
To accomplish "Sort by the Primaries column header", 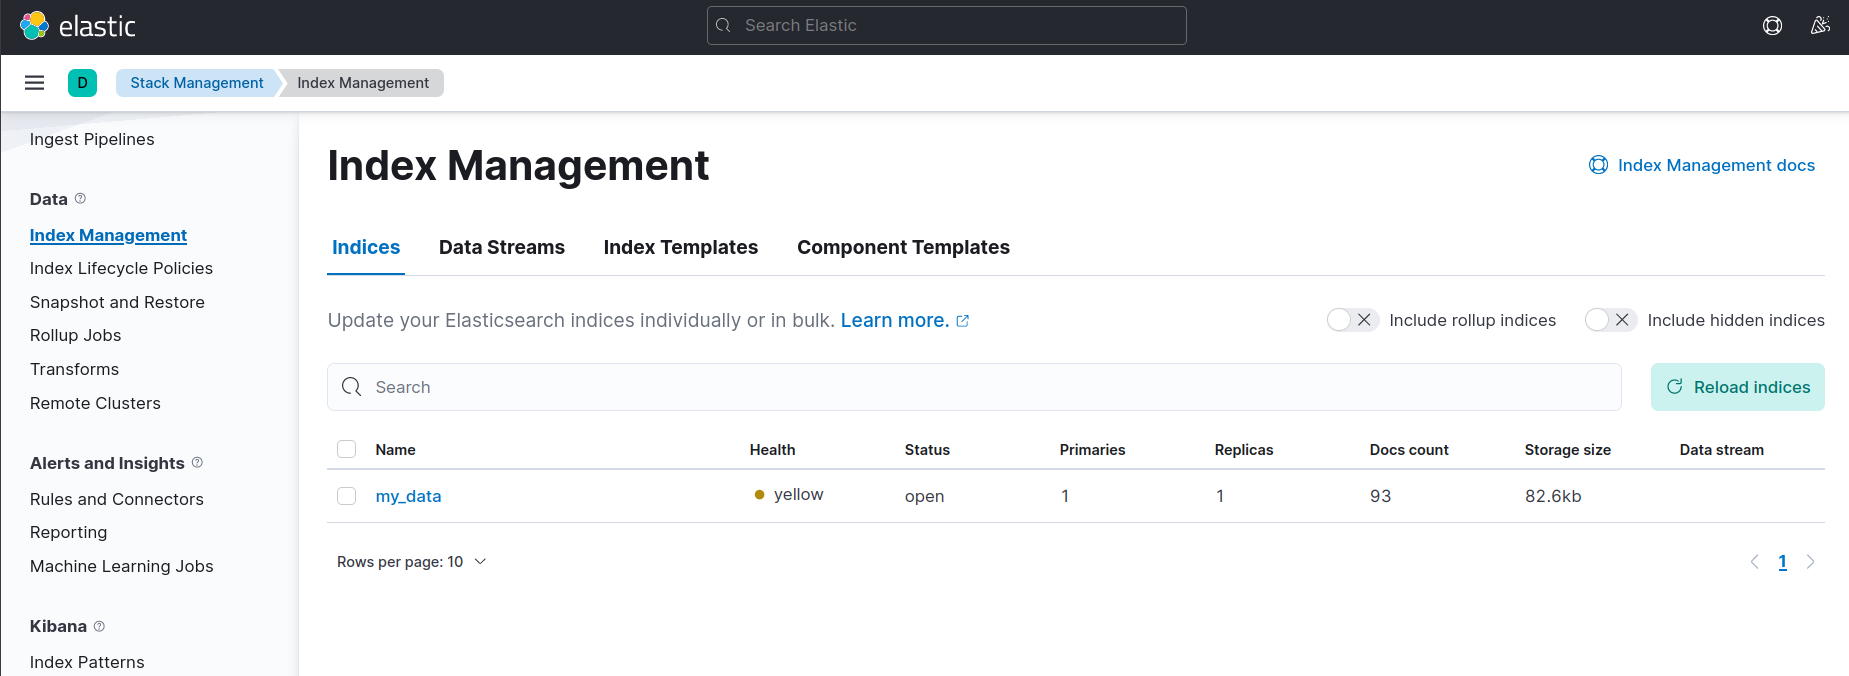I will coord(1092,450).
